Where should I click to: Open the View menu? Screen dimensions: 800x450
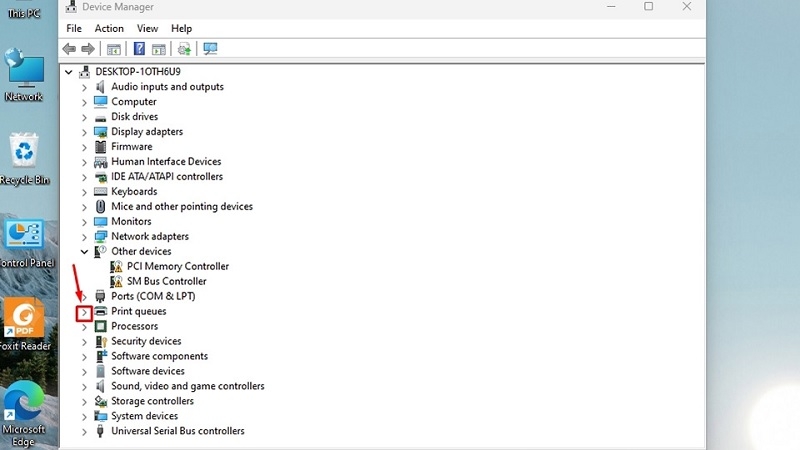[147, 29]
